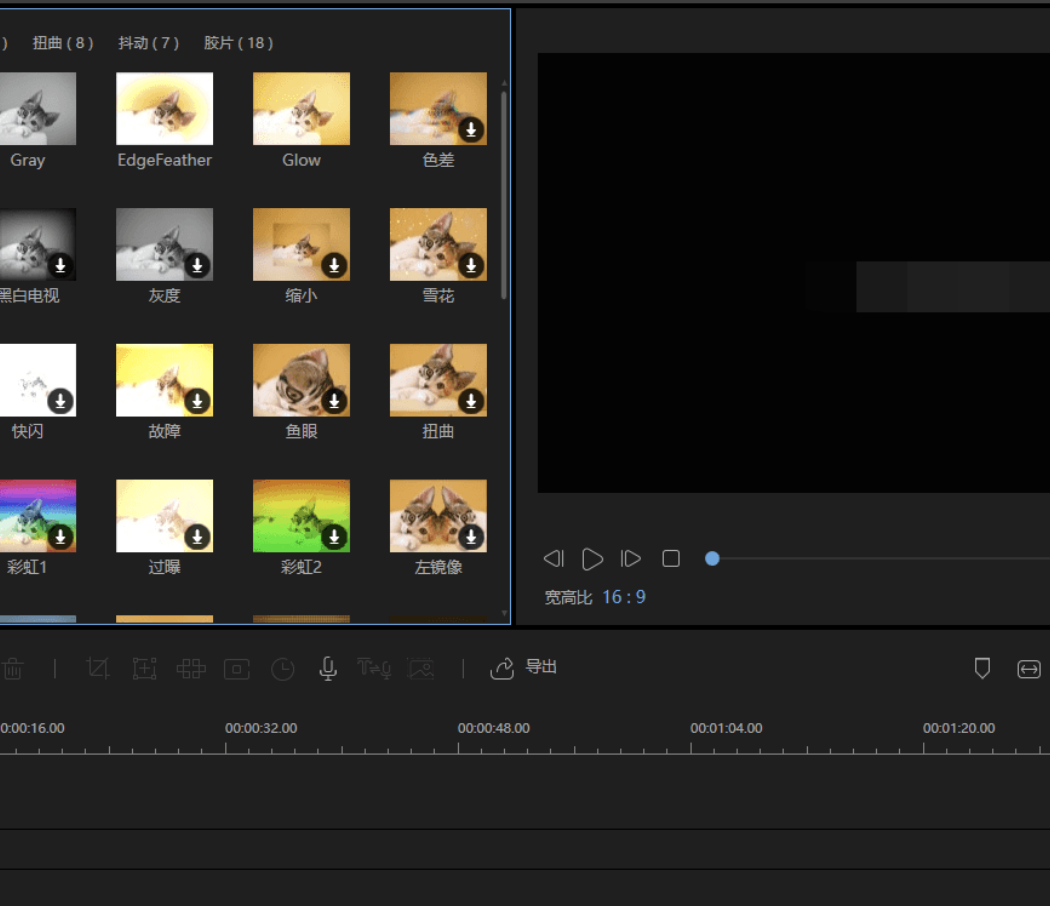Download the 故障 effect
Viewport: 1050px width, 906px height.
point(198,400)
